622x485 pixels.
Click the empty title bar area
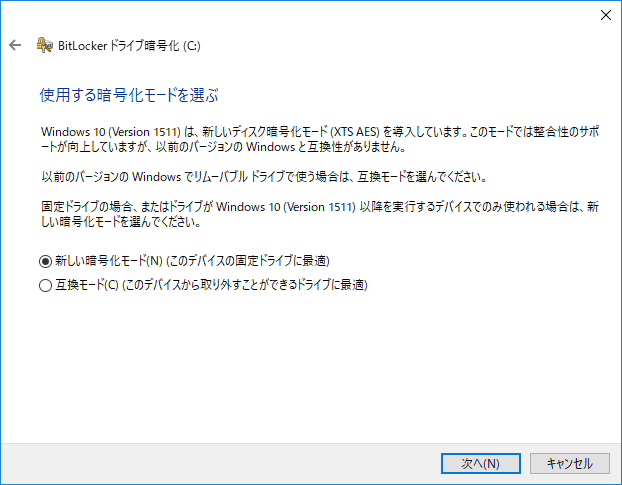click(300, 15)
